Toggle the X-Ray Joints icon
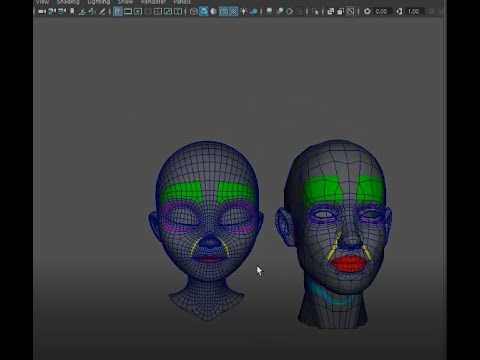Image resolution: width=480 pixels, height=360 pixels. (x=351, y=12)
